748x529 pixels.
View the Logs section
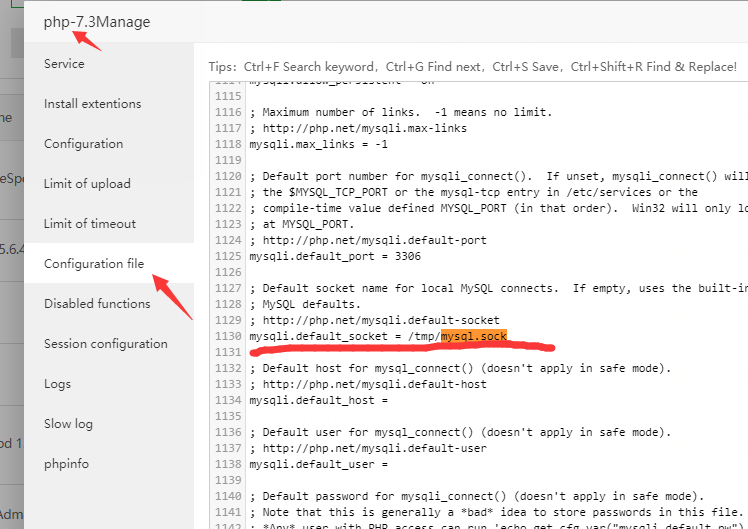point(57,384)
